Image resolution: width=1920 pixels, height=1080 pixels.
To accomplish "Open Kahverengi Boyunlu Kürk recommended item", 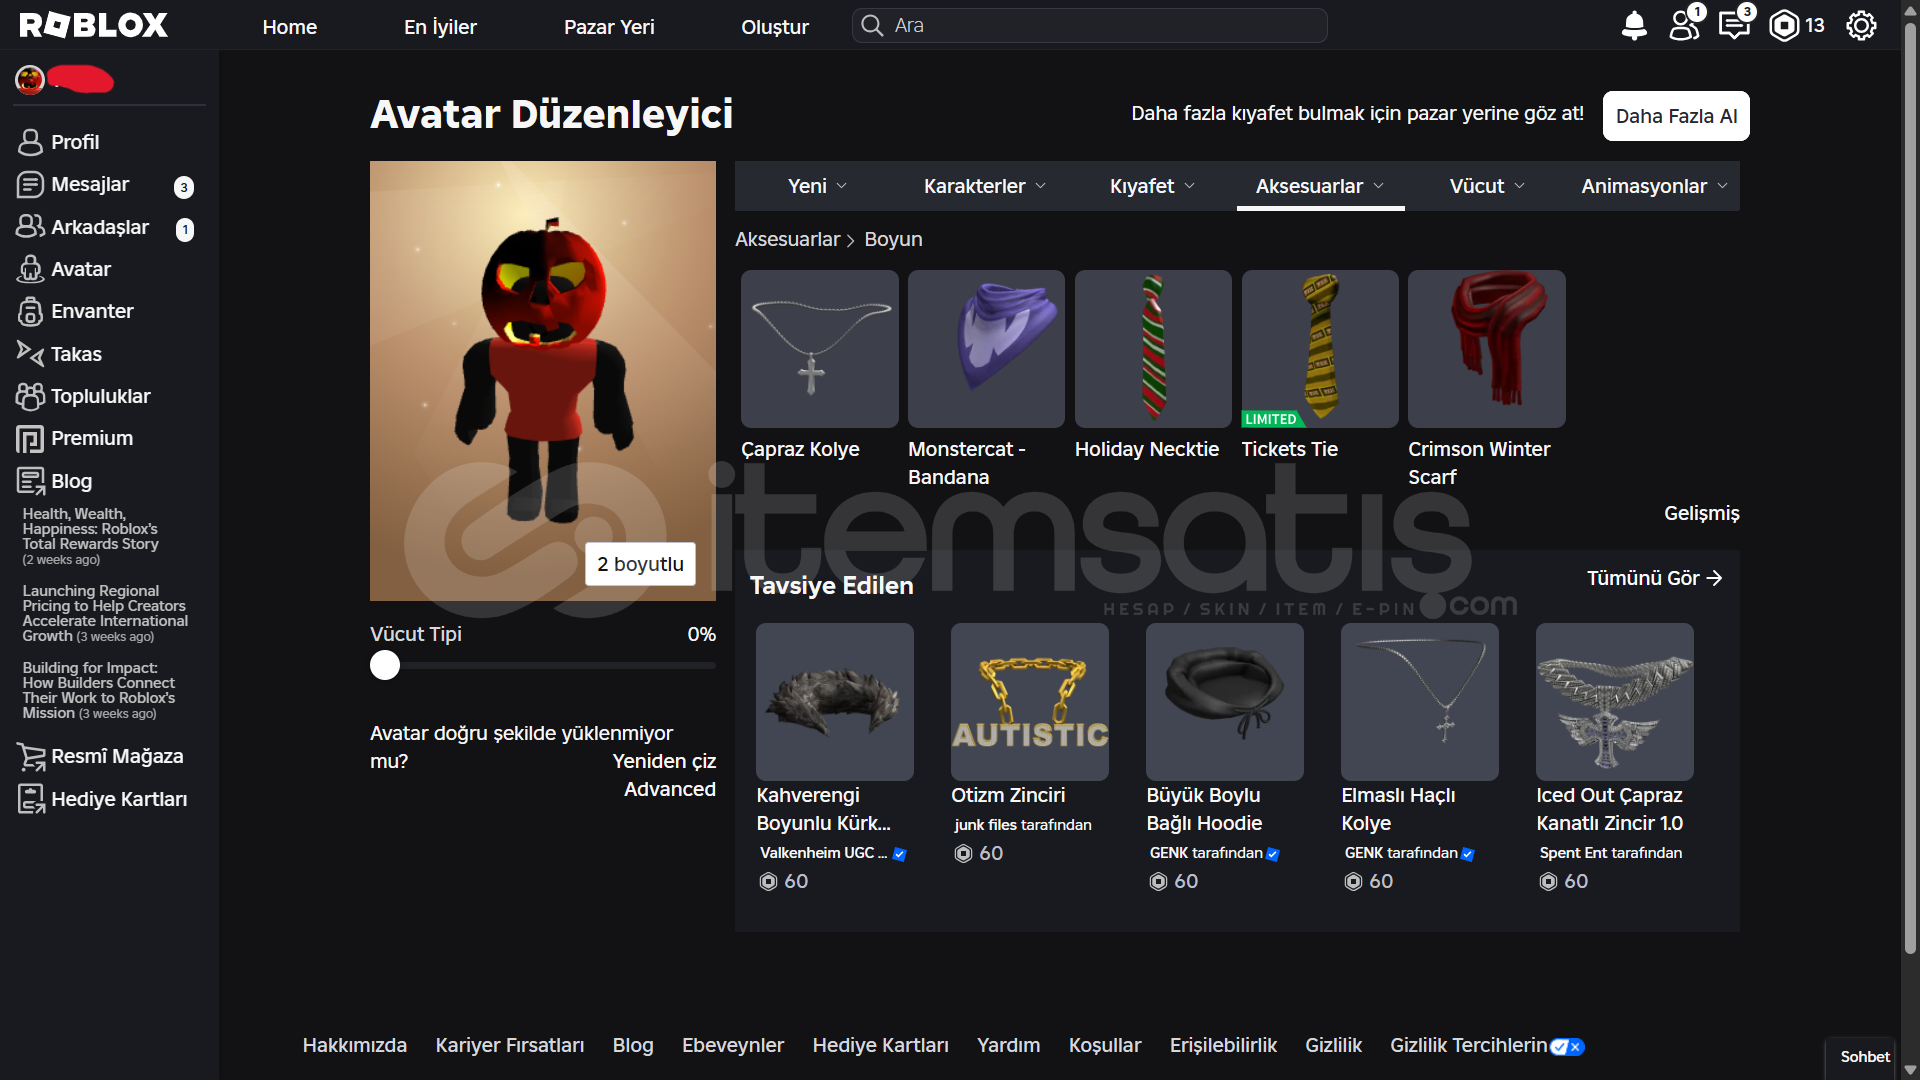I will click(835, 702).
